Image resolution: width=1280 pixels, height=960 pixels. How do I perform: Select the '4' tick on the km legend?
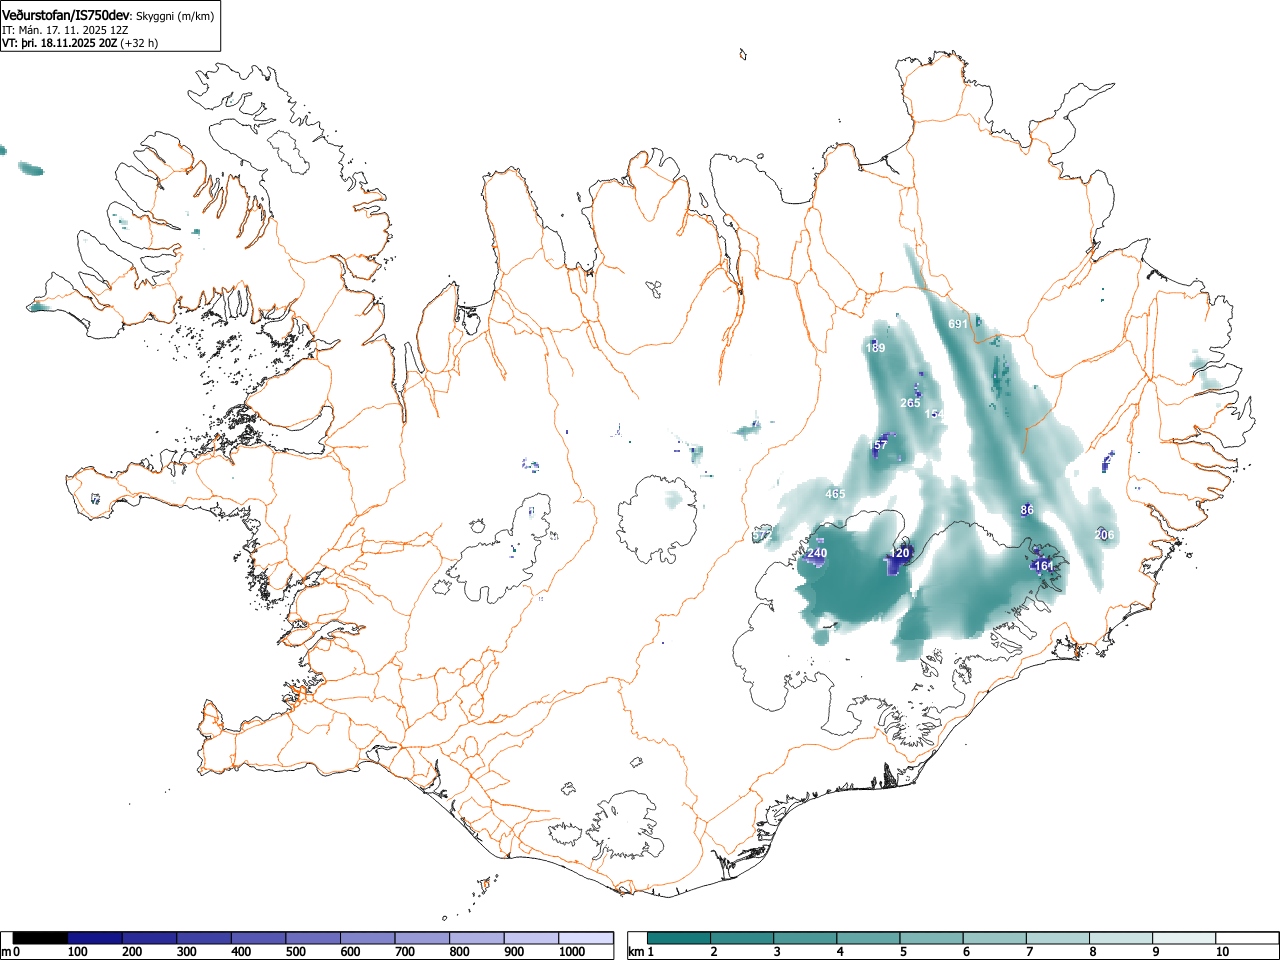point(839,952)
